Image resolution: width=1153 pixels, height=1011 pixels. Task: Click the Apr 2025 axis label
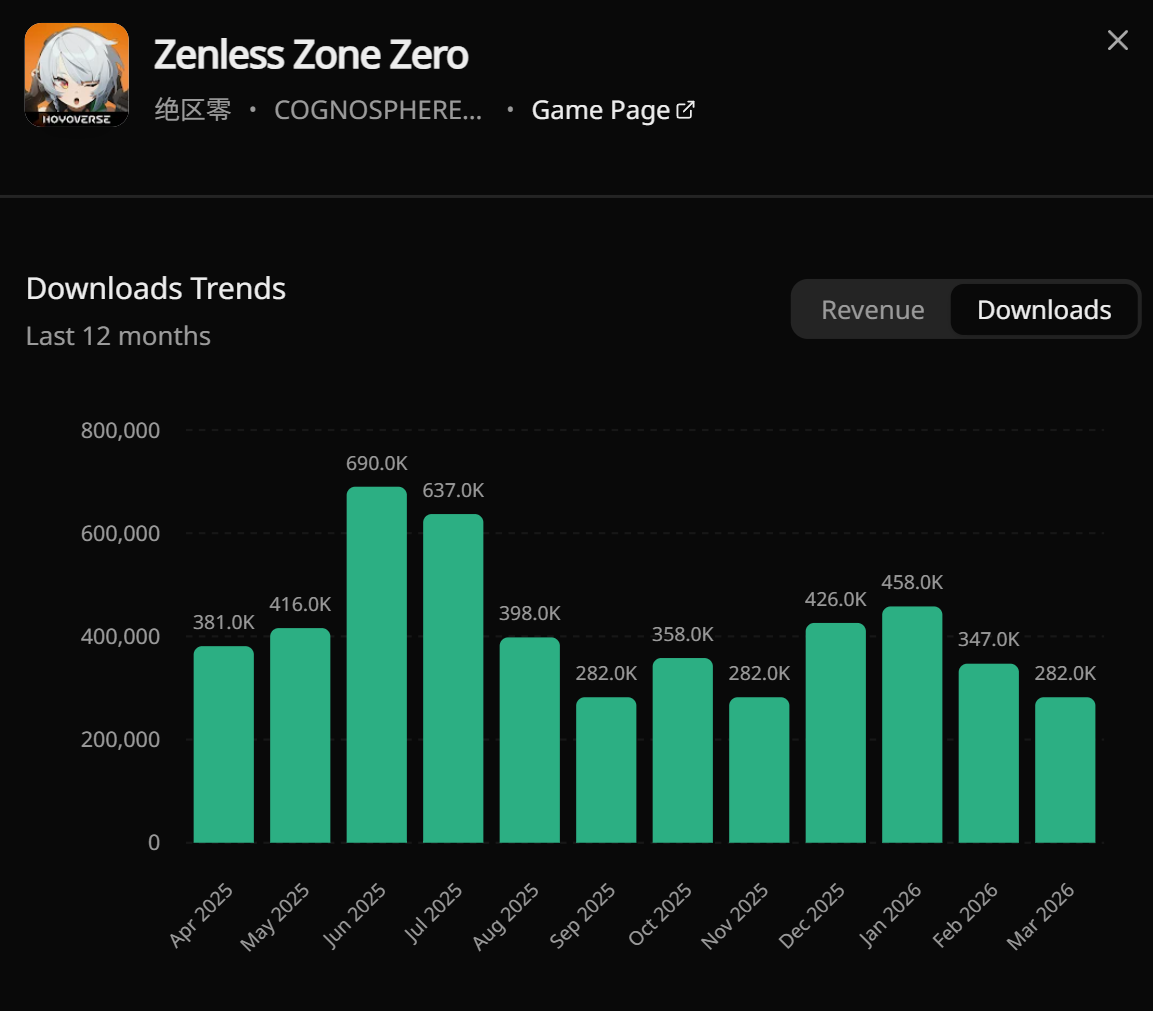point(201,915)
